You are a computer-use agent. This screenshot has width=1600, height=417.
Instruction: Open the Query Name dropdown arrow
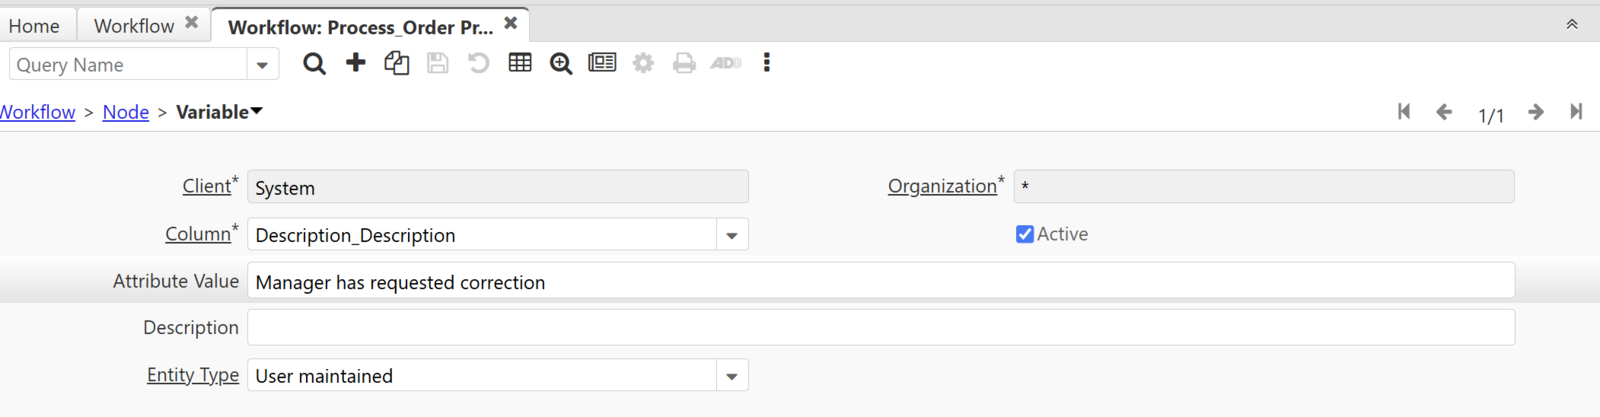pos(262,65)
